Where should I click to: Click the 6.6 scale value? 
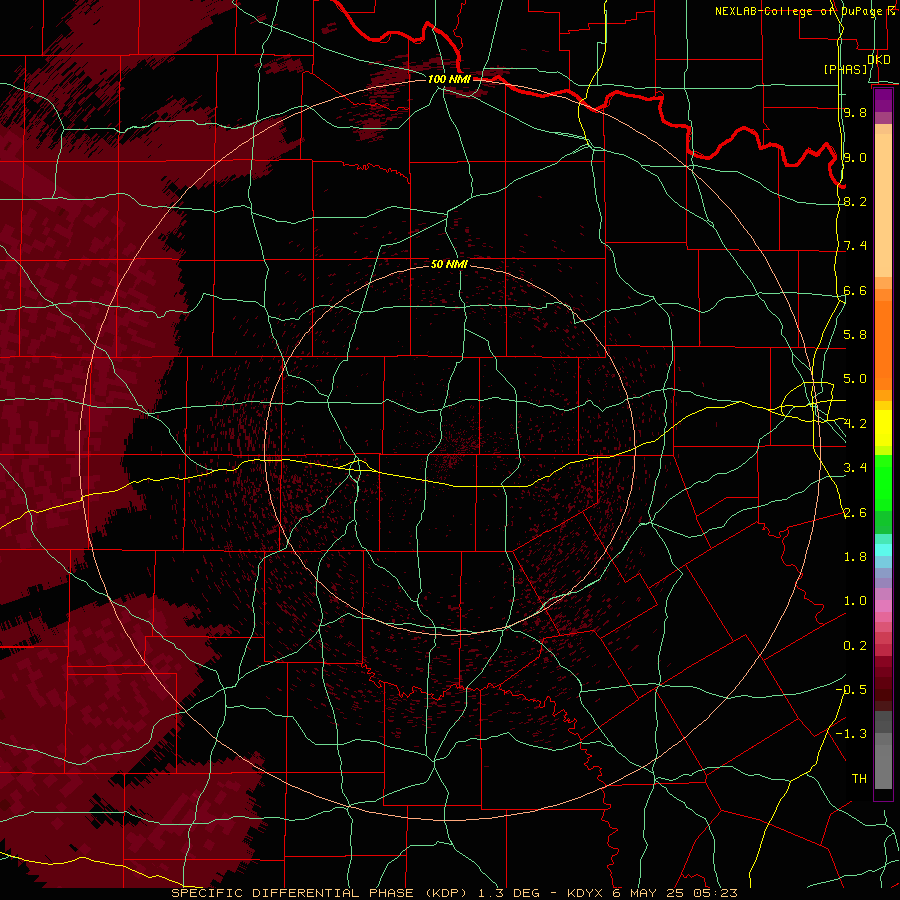pos(855,290)
